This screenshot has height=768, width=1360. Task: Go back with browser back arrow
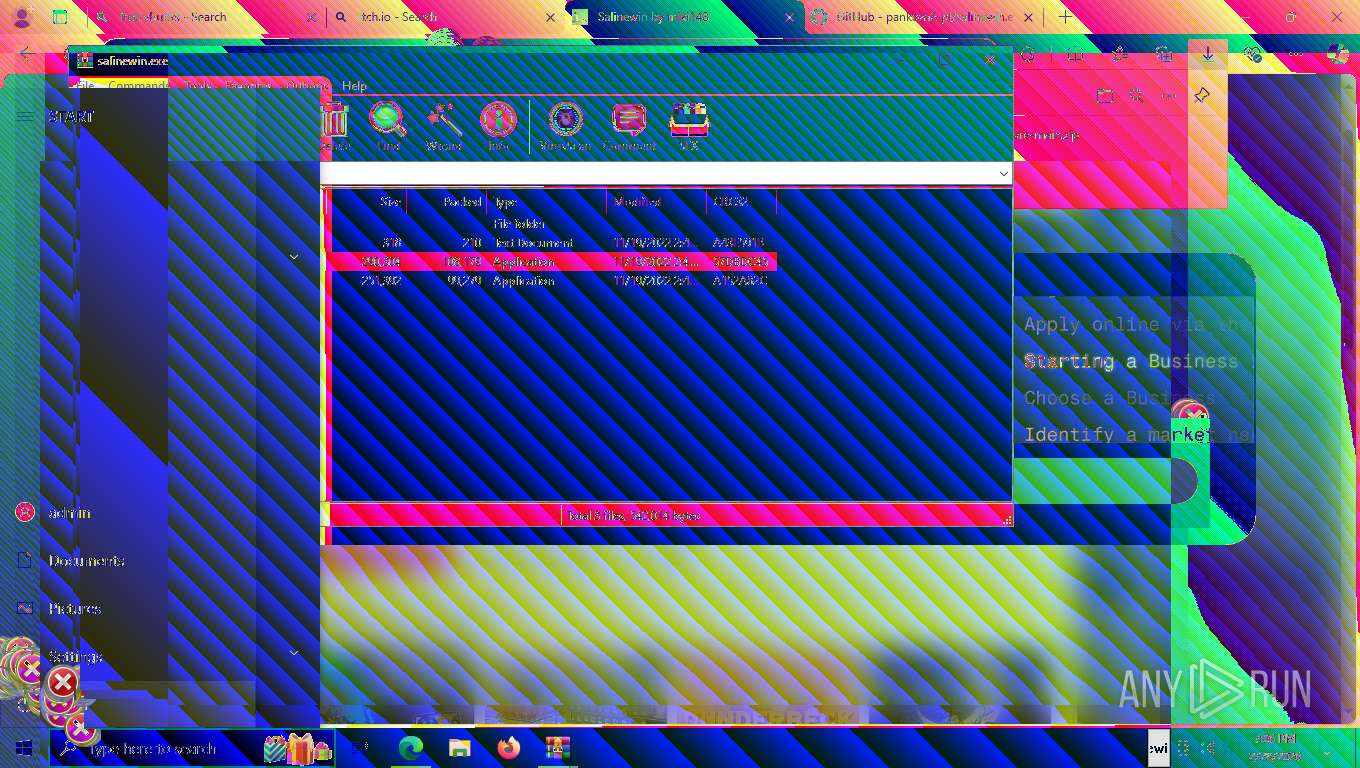tap(27, 54)
